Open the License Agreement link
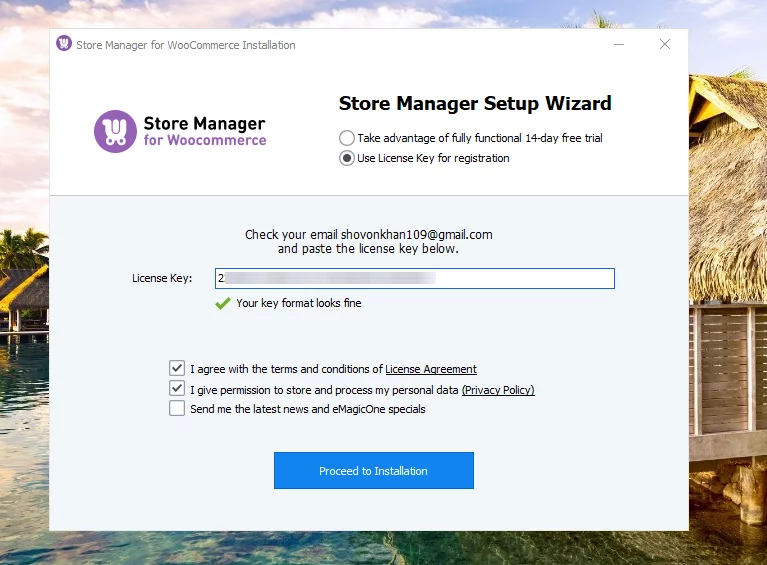 tap(431, 369)
